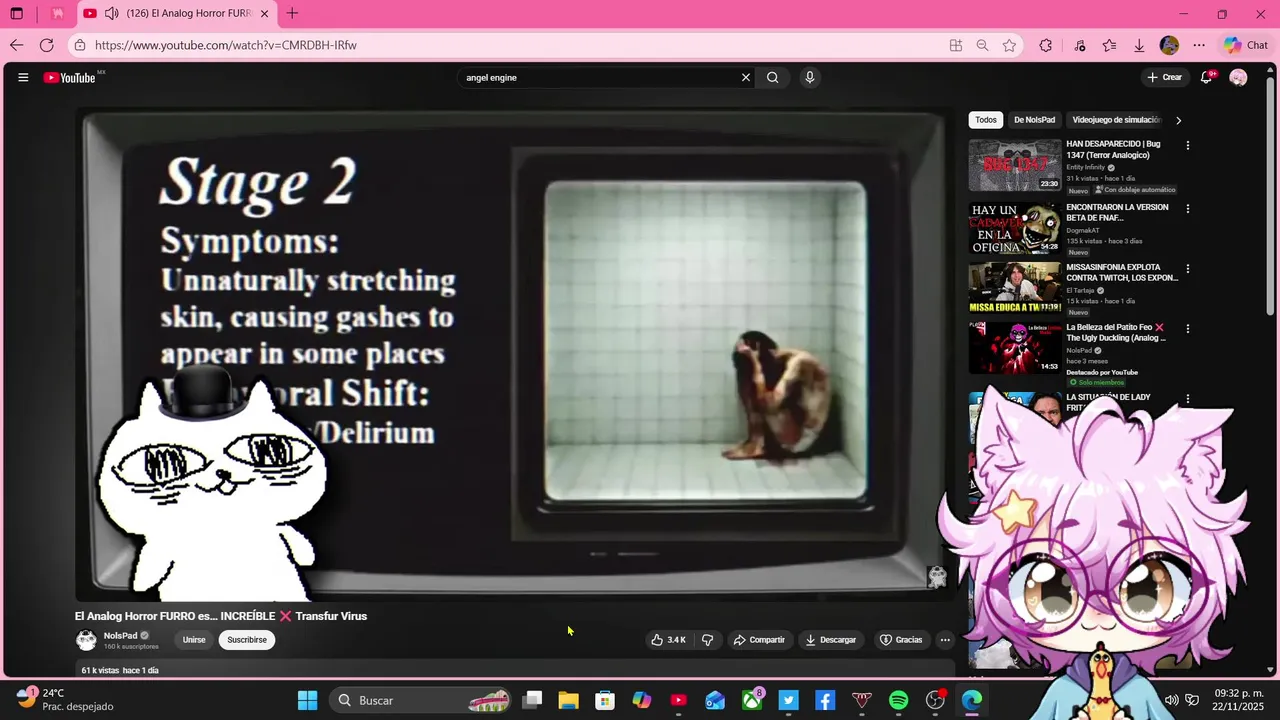The width and height of the screenshot is (1280, 720).
Task: Open options for LA SITUACIÓN DE LADY video
Action: click(1187, 399)
